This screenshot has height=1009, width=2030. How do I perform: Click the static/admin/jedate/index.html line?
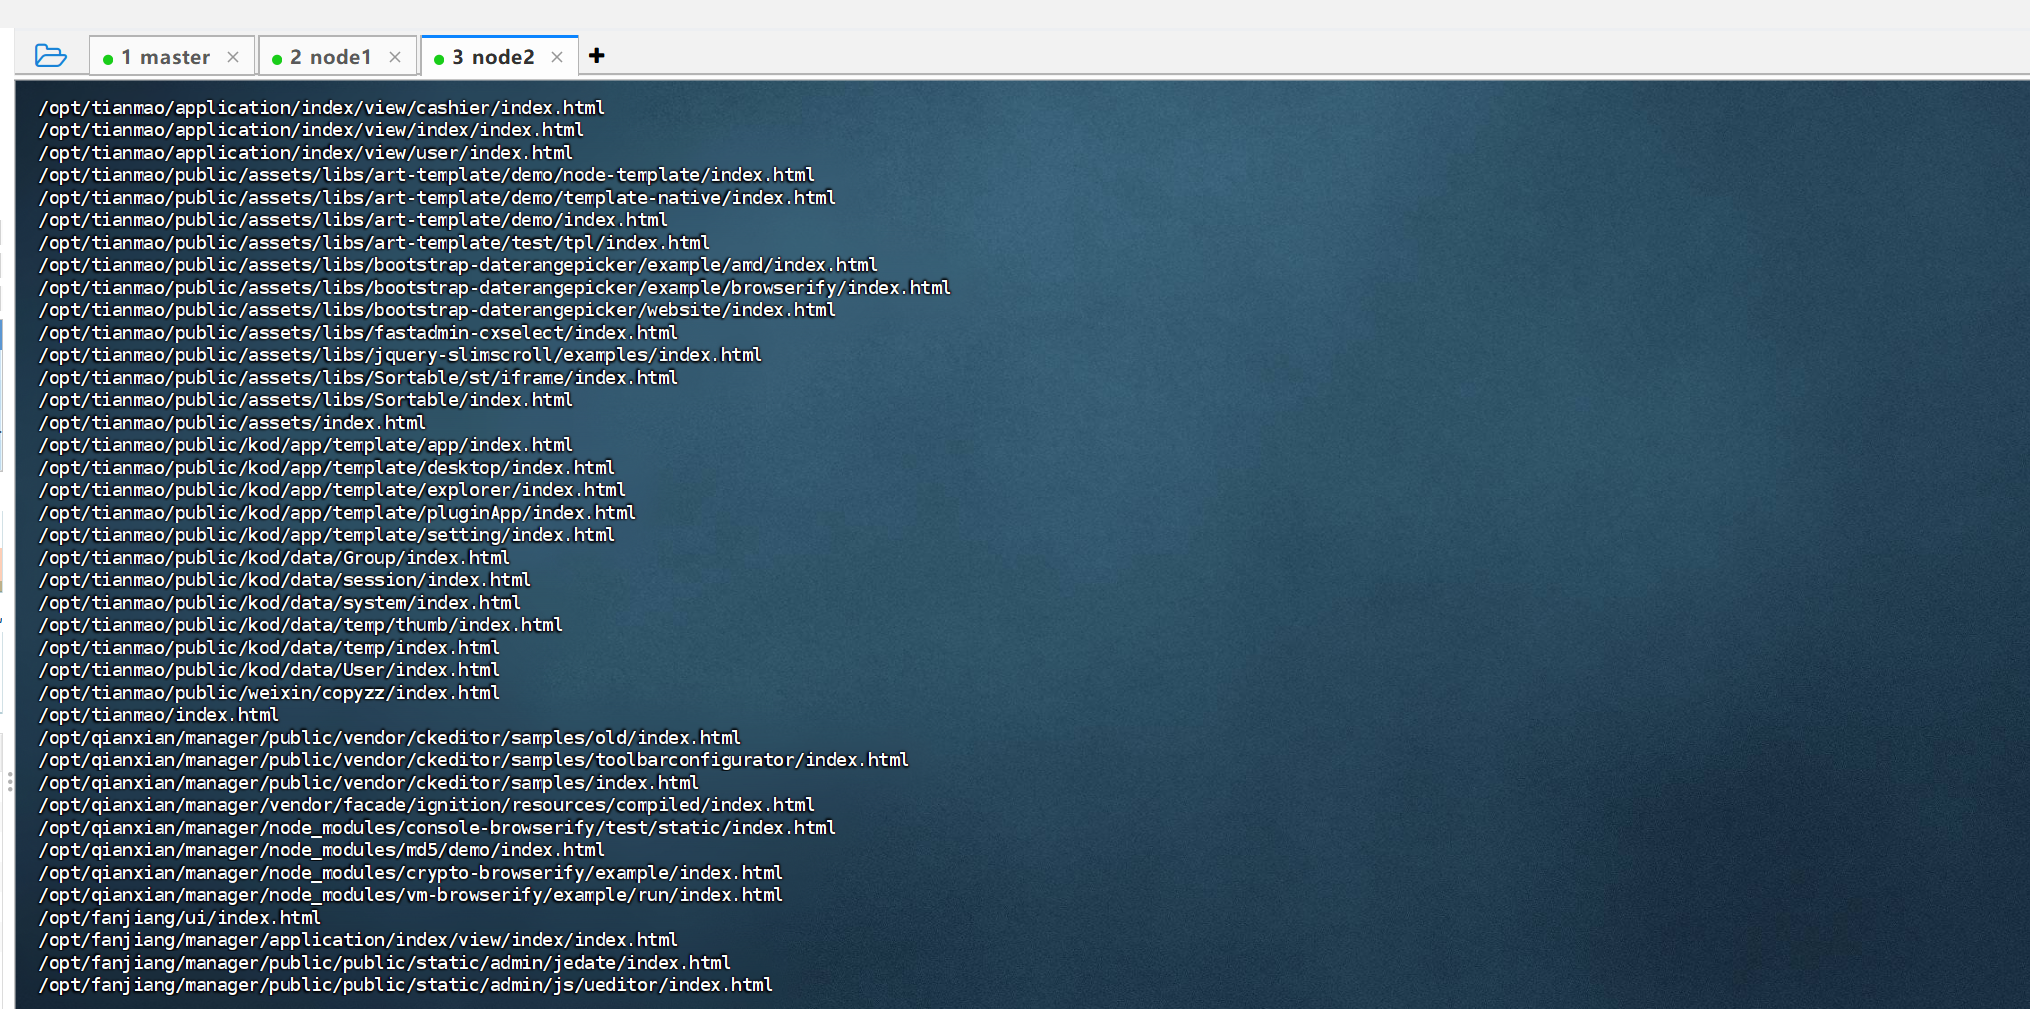pos(385,963)
